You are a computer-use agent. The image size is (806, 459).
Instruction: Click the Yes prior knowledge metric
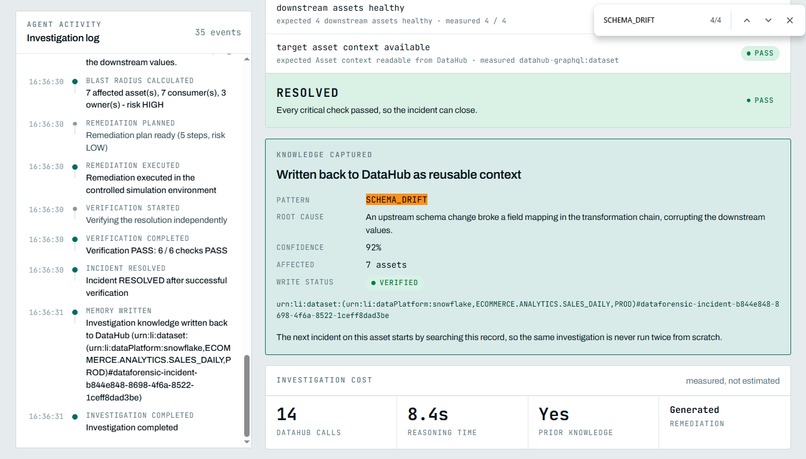click(x=593, y=423)
